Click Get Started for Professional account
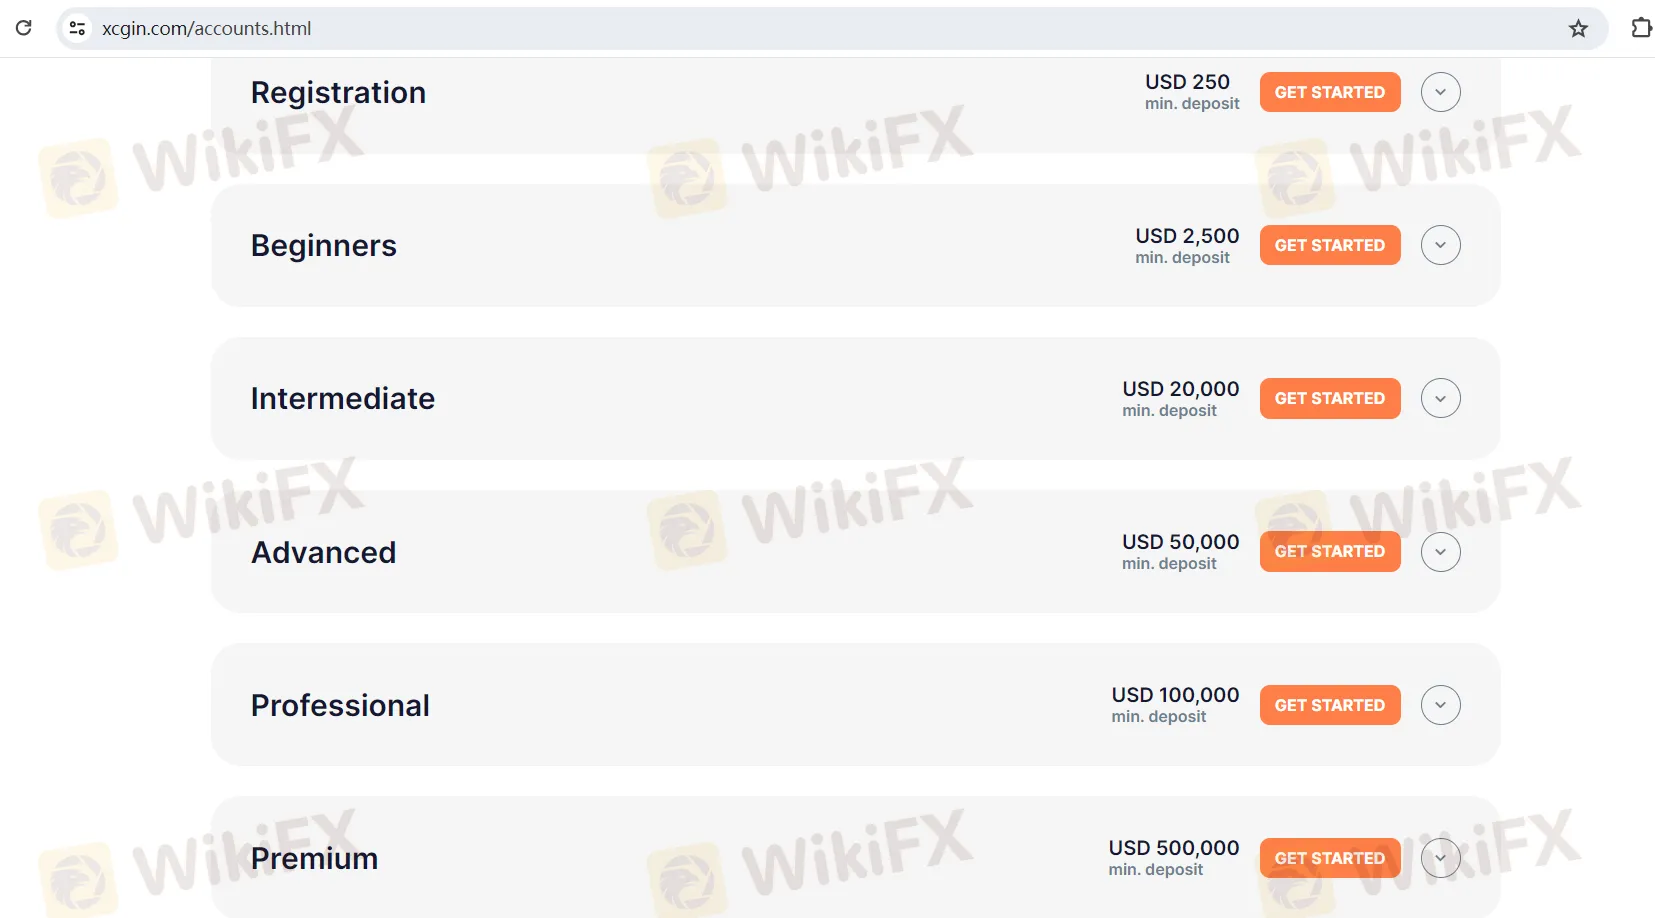1655x918 pixels. click(x=1329, y=705)
